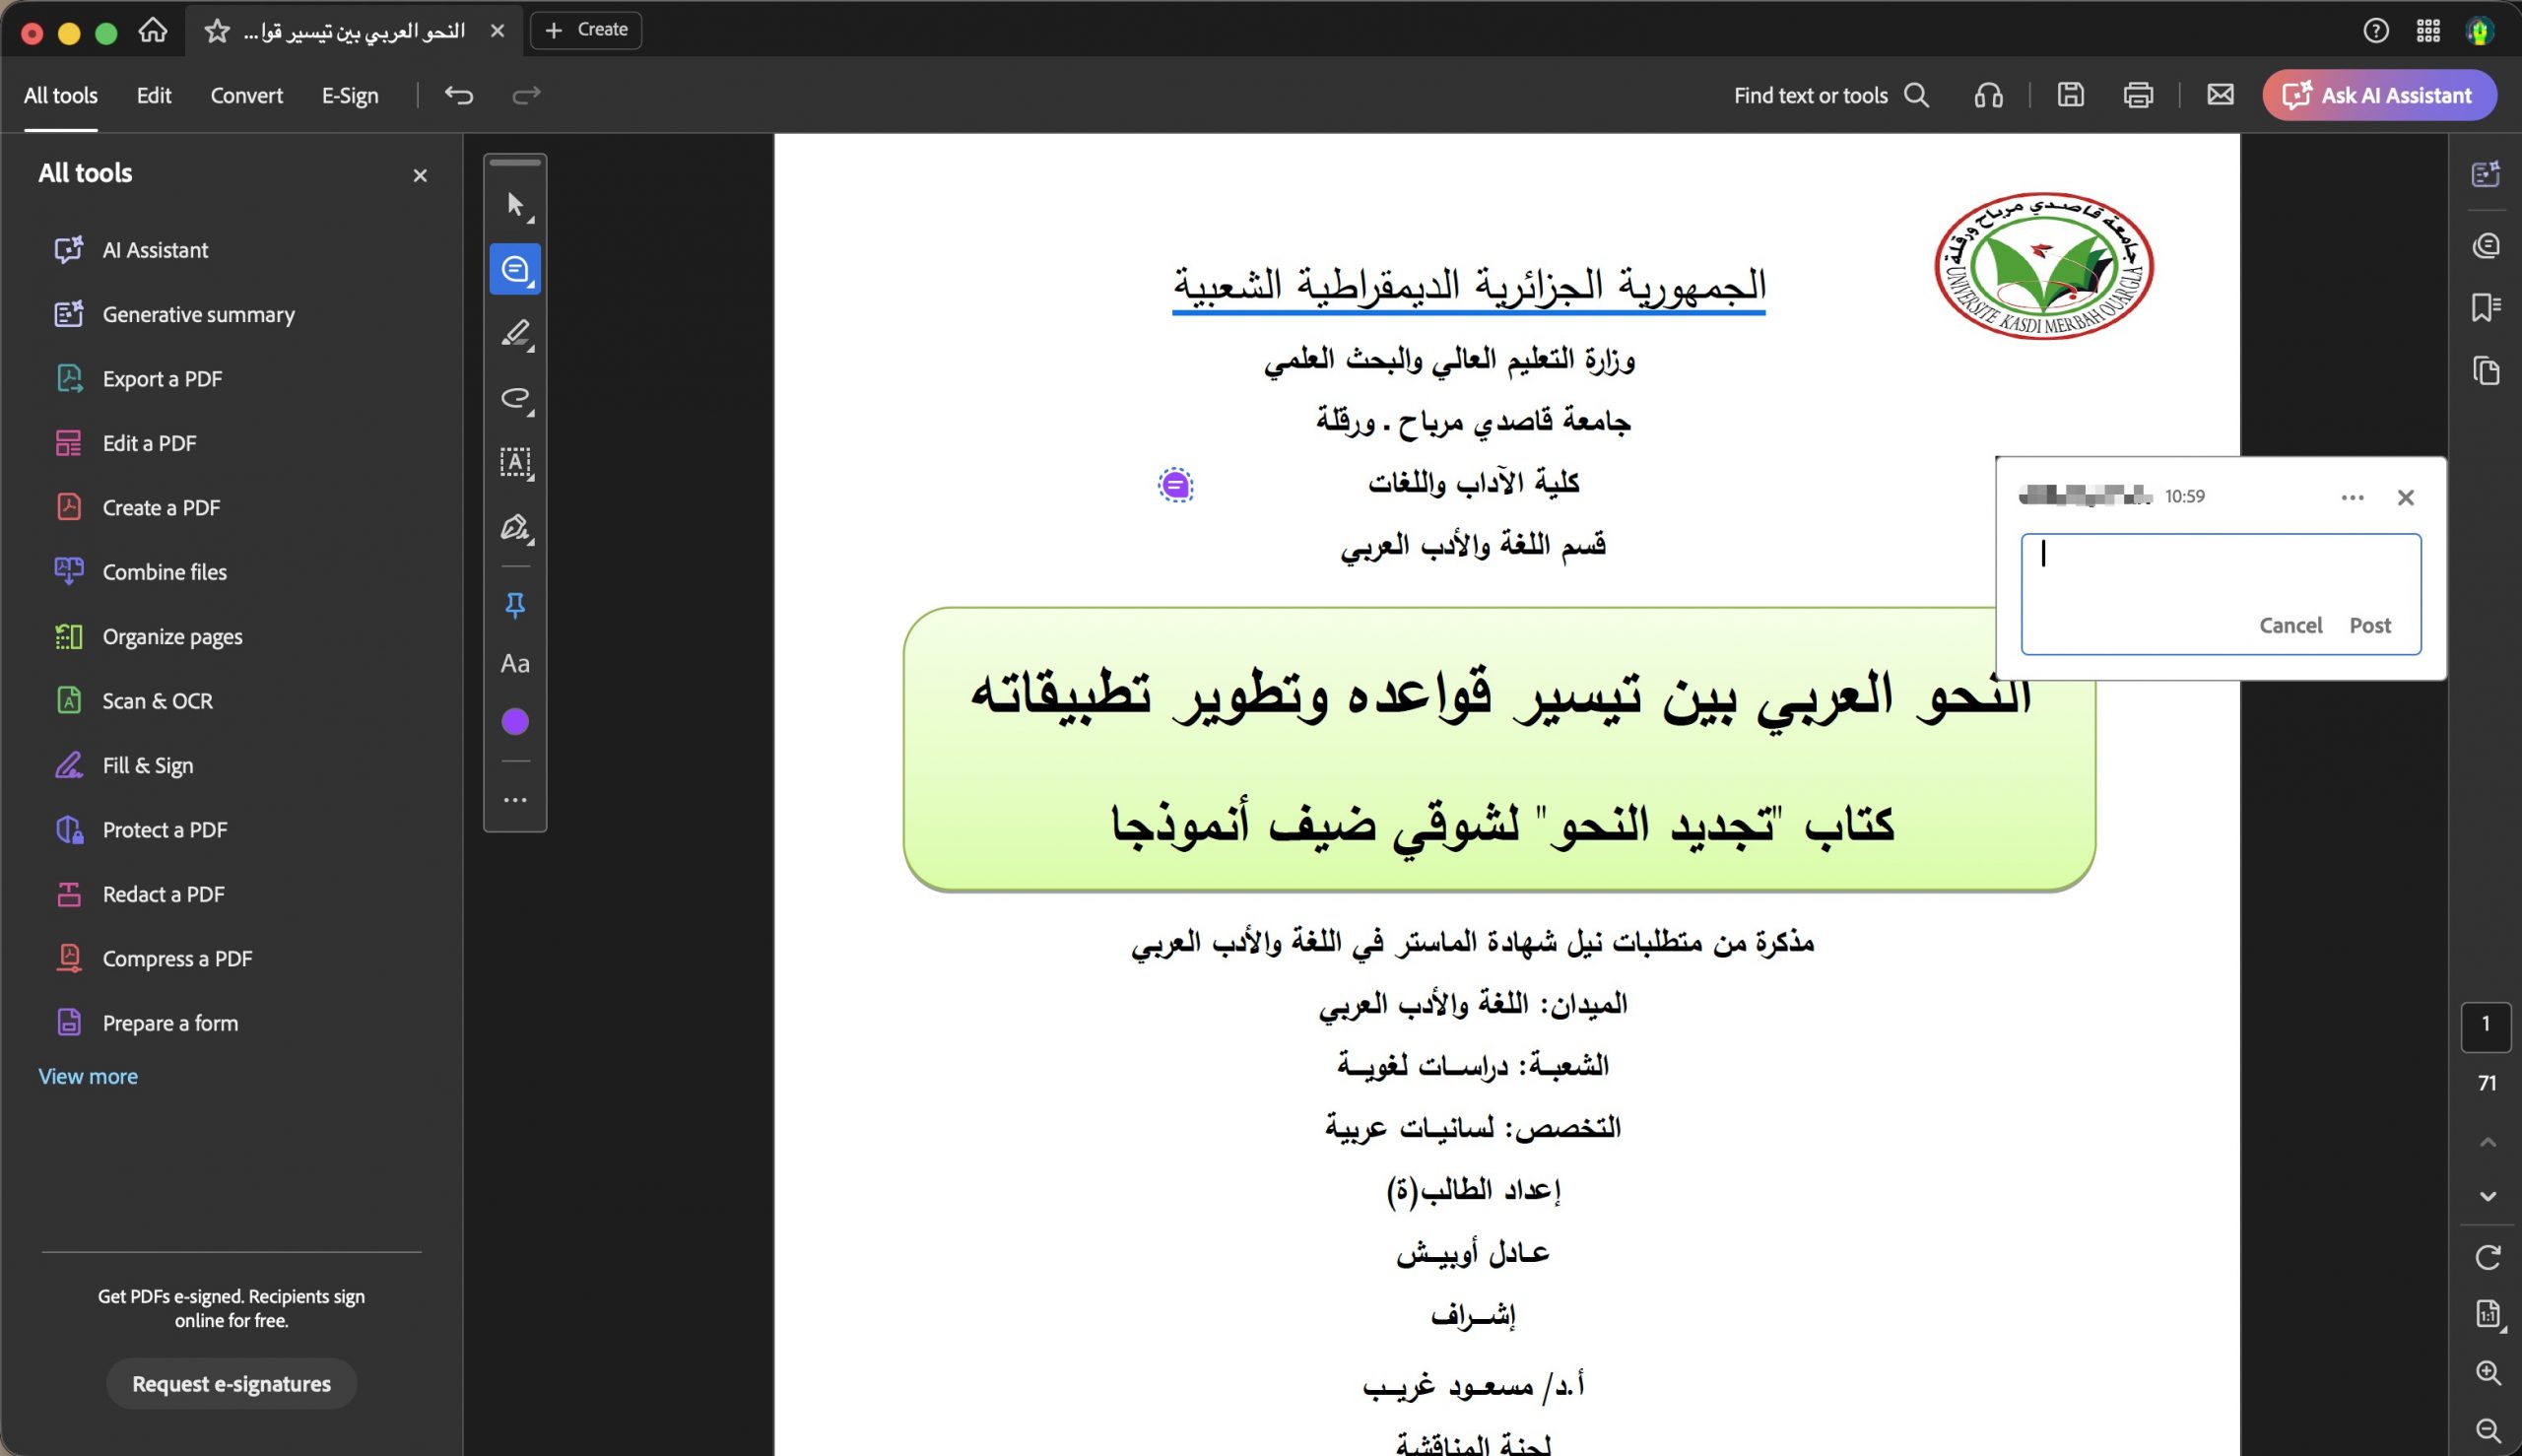Open the user profile avatar
Screen dimensions: 2522x1456
pos(2480,30)
